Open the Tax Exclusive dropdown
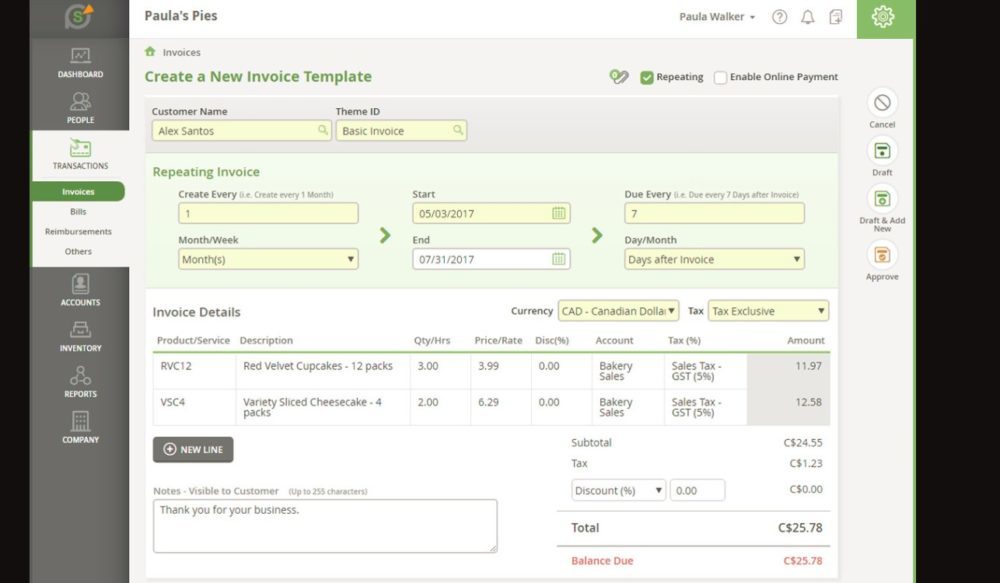The height and width of the screenshot is (583, 1000). [768, 311]
